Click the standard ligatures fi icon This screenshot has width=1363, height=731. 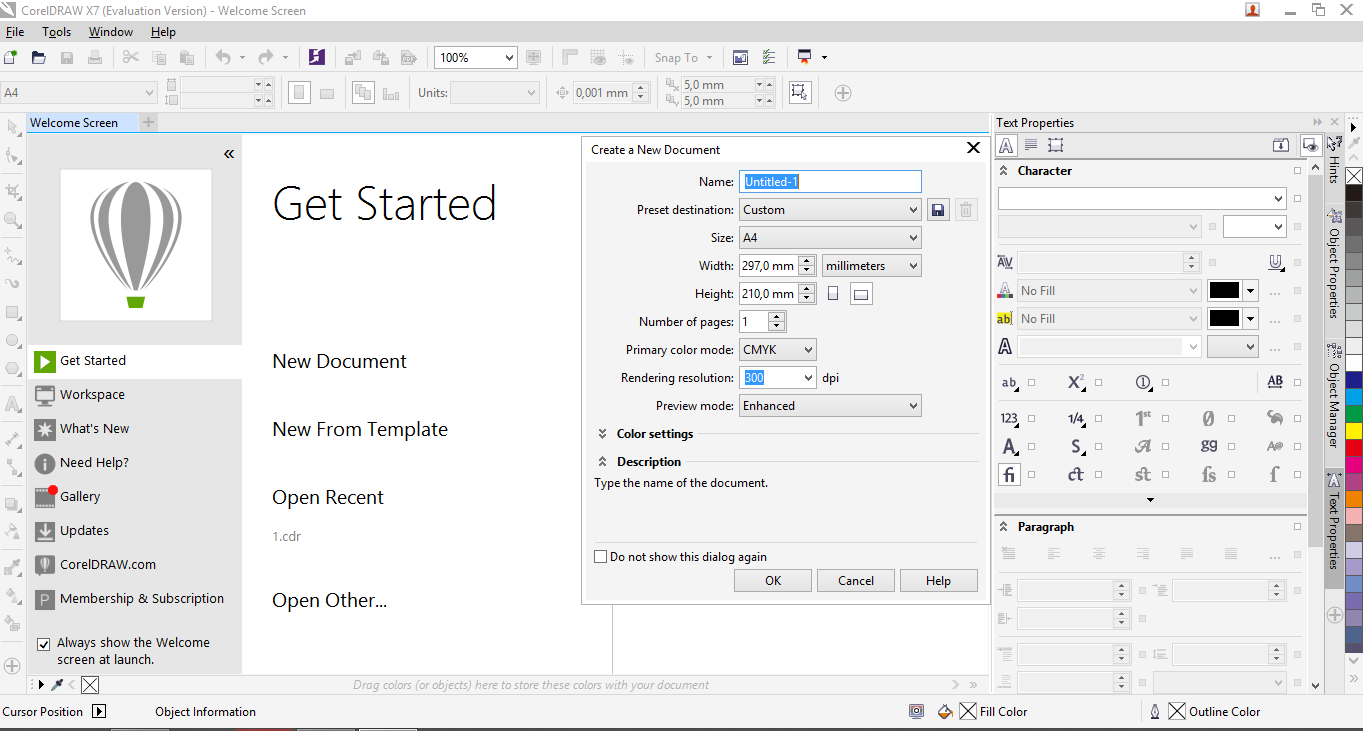coord(1009,475)
